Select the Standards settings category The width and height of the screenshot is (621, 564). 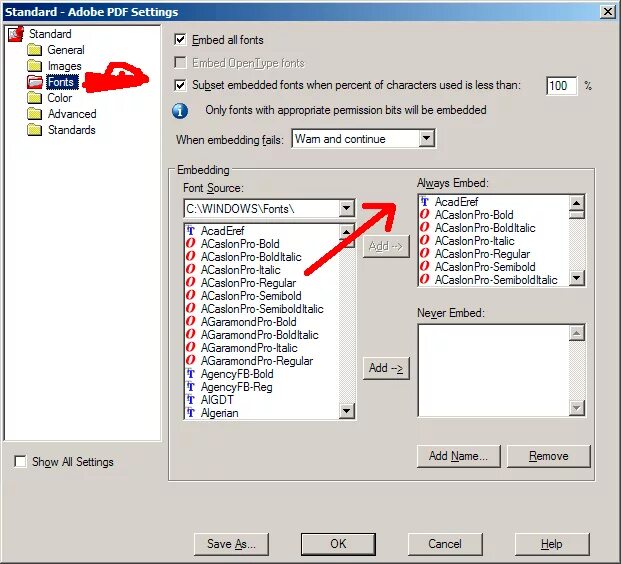pyautogui.click(x=72, y=130)
